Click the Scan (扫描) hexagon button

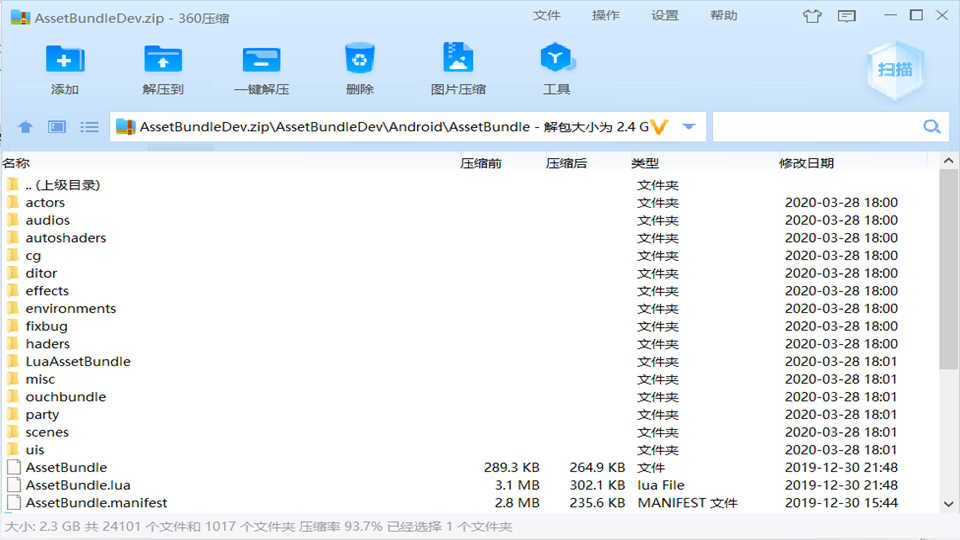(894, 70)
